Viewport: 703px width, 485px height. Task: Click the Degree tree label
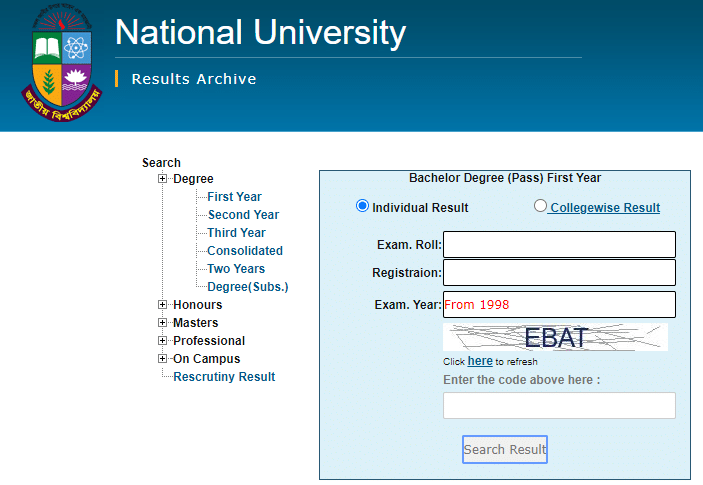point(193,178)
